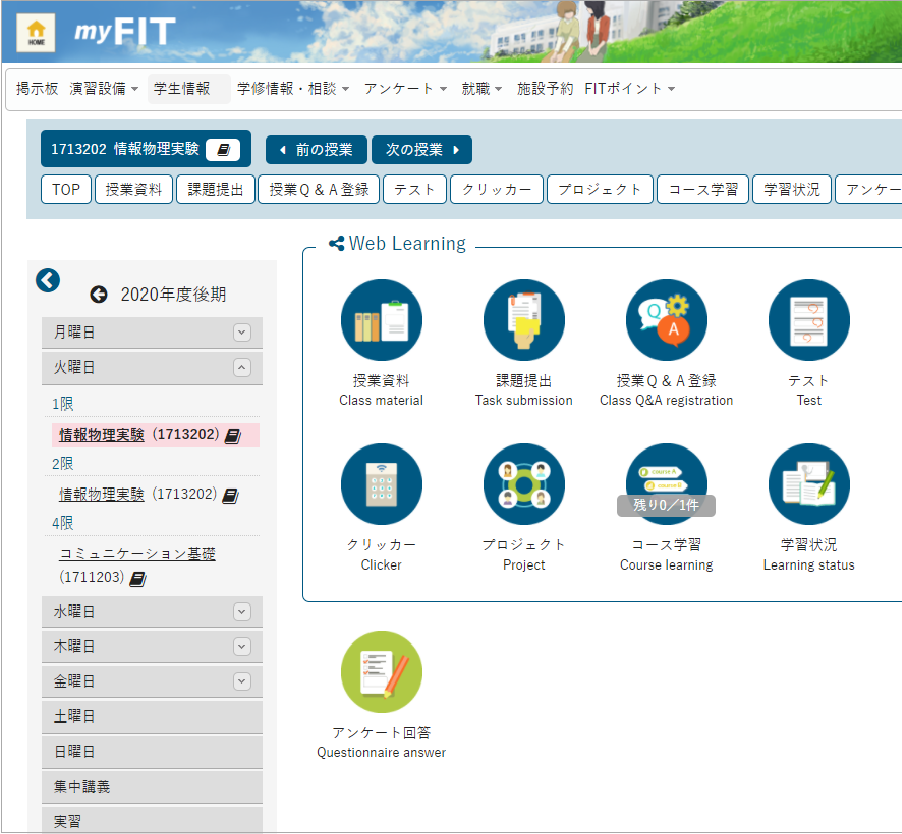
Task: Open the Test icon
Action: [808, 320]
